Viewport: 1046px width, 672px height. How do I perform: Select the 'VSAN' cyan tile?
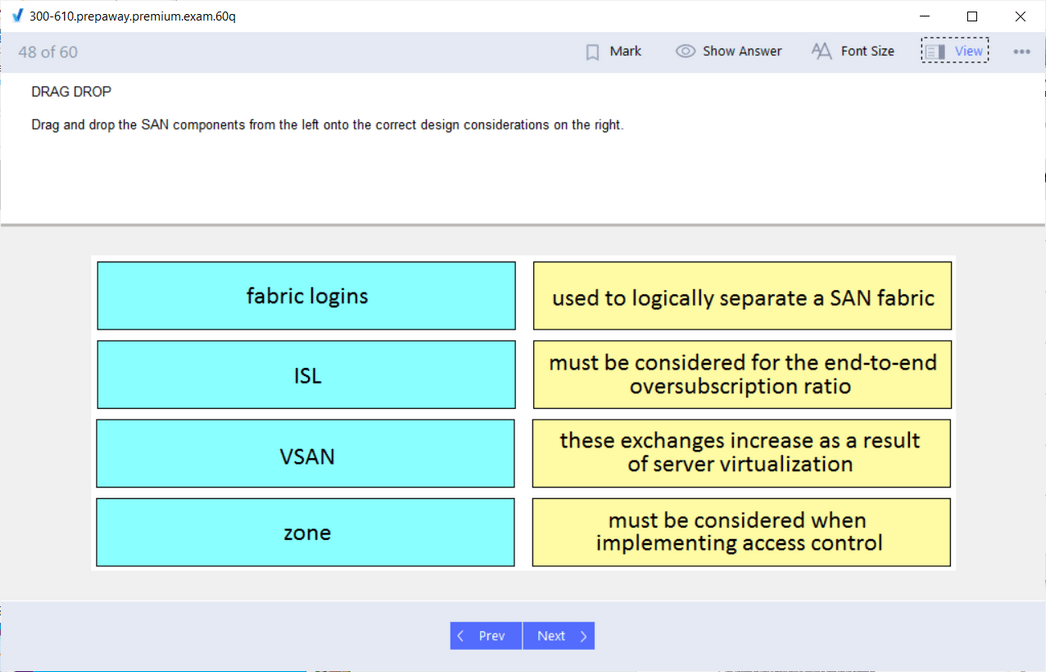point(306,454)
